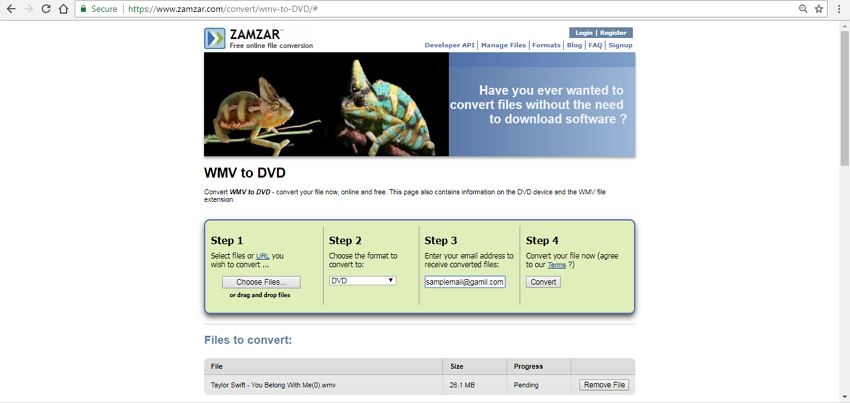Screen dimensions: 850x403
Task: Go to browser home page icon
Action: (x=64, y=9)
